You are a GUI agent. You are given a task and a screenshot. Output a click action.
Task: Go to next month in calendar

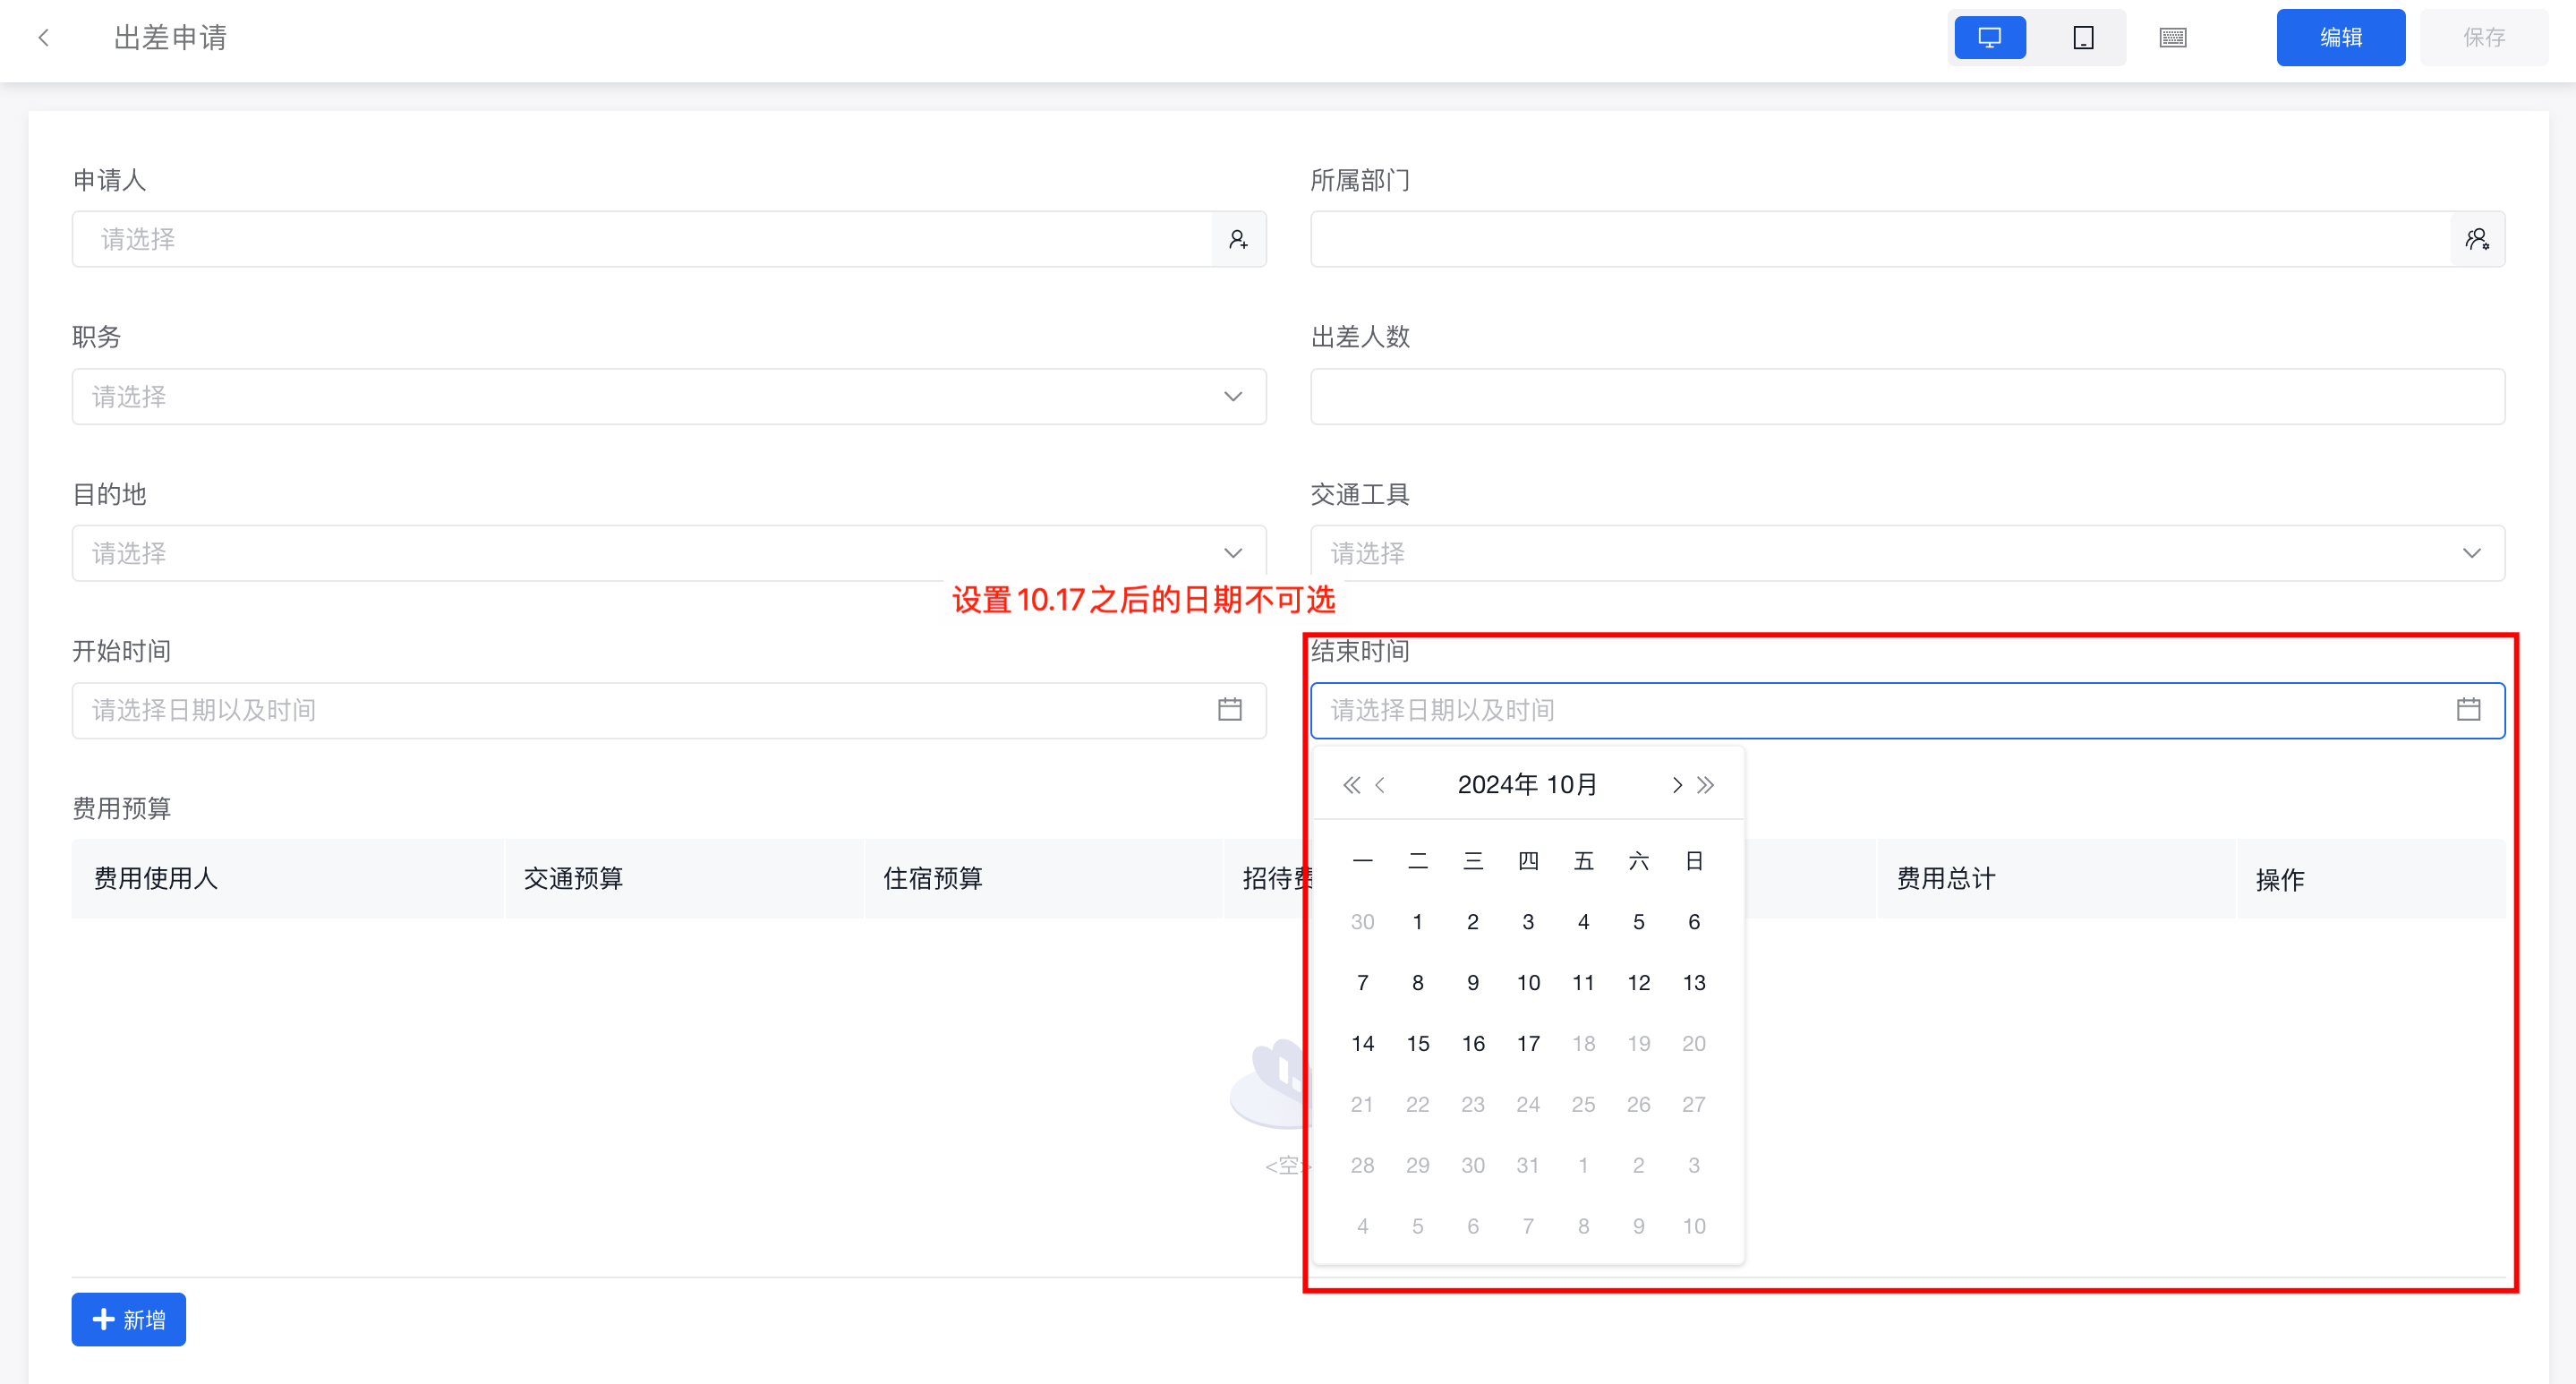pos(1677,785)
